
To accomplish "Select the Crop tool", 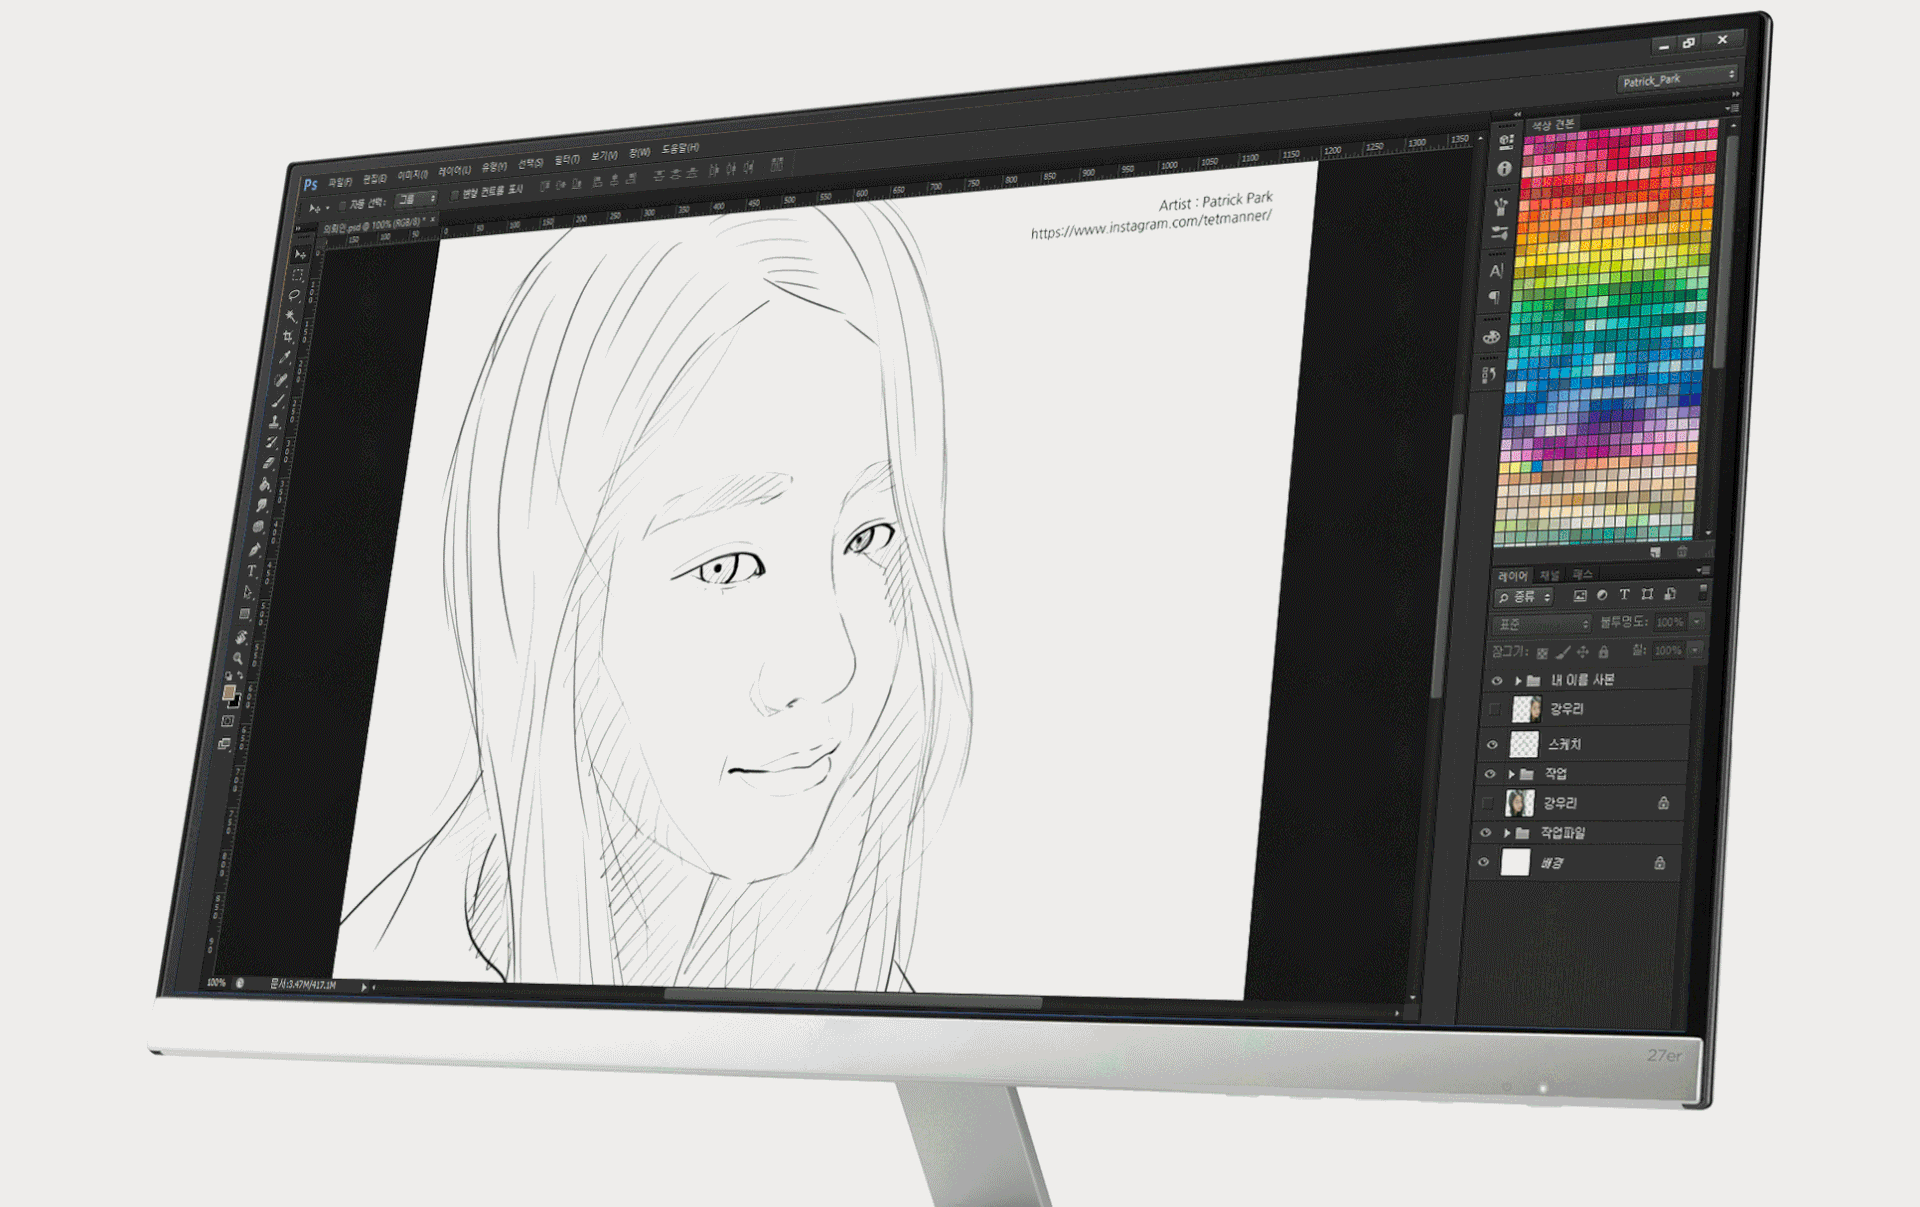I will pyautogui.click(x=288, y=337).
